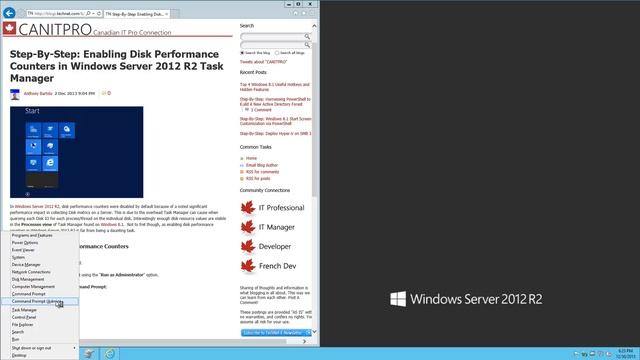640x360 pixels.
Task: Click the IT Professional community link
Action: coord(281,208)
